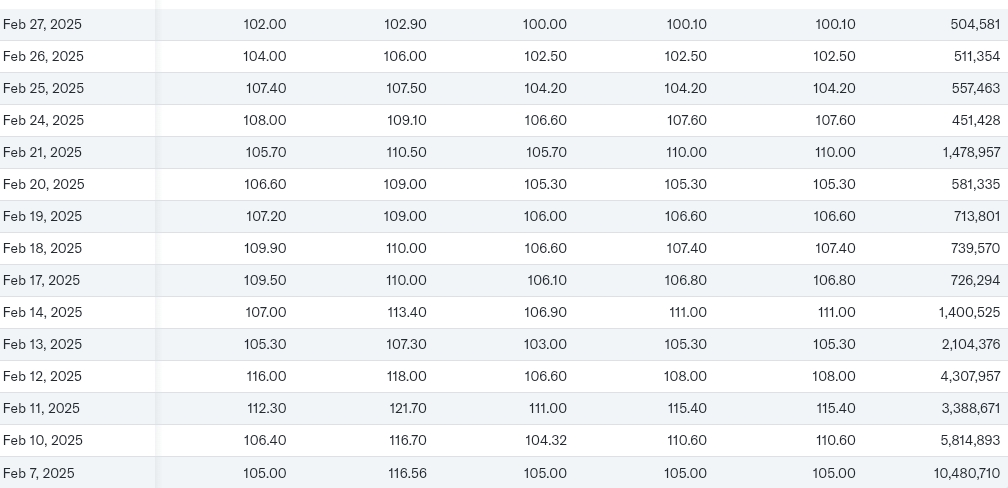The image size is (1008, 488).
Task: Select the open value 116.00
Action: pyautogui.click(x=265, y=376)
